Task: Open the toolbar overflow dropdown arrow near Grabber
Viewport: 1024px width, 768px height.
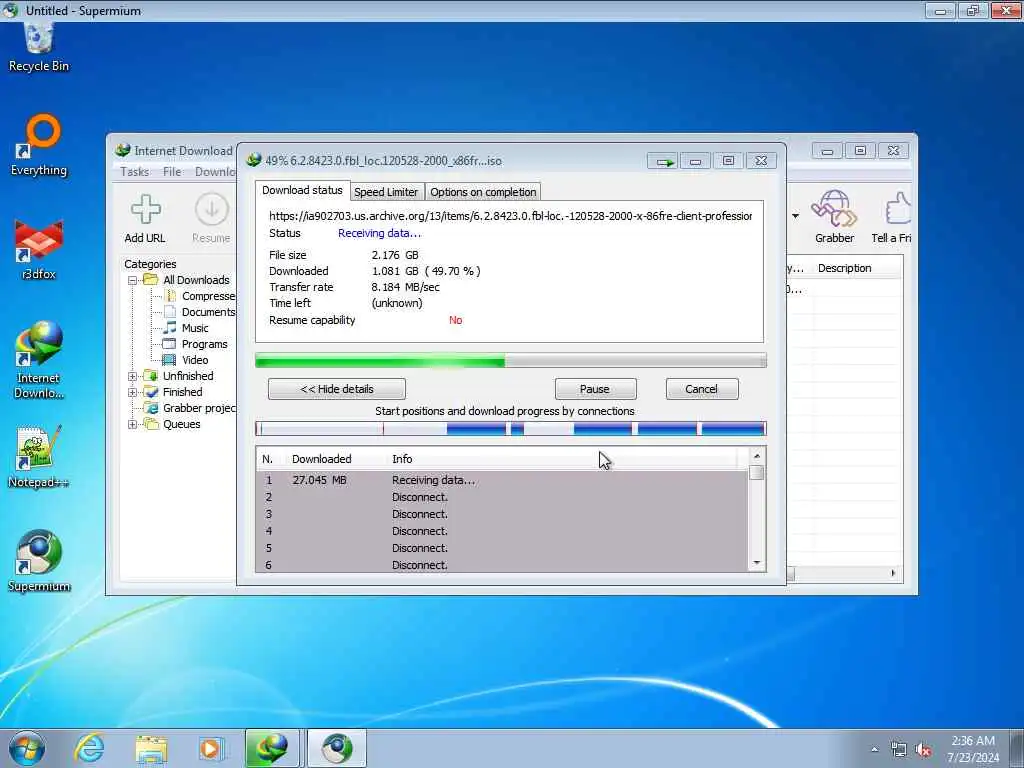Action: pyautogui.click(x=795, y=216)
